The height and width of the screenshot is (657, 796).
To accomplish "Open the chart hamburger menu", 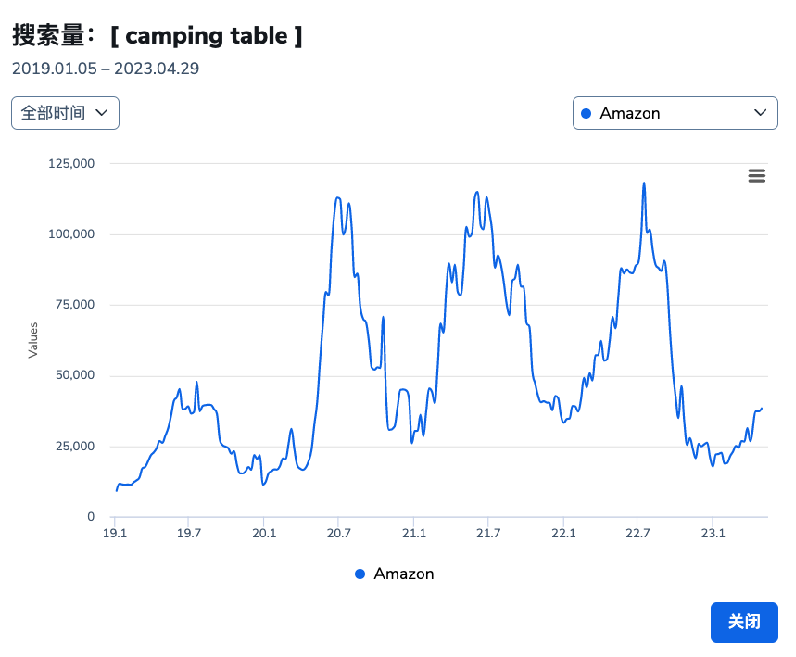I will click(x=757, y=176).
